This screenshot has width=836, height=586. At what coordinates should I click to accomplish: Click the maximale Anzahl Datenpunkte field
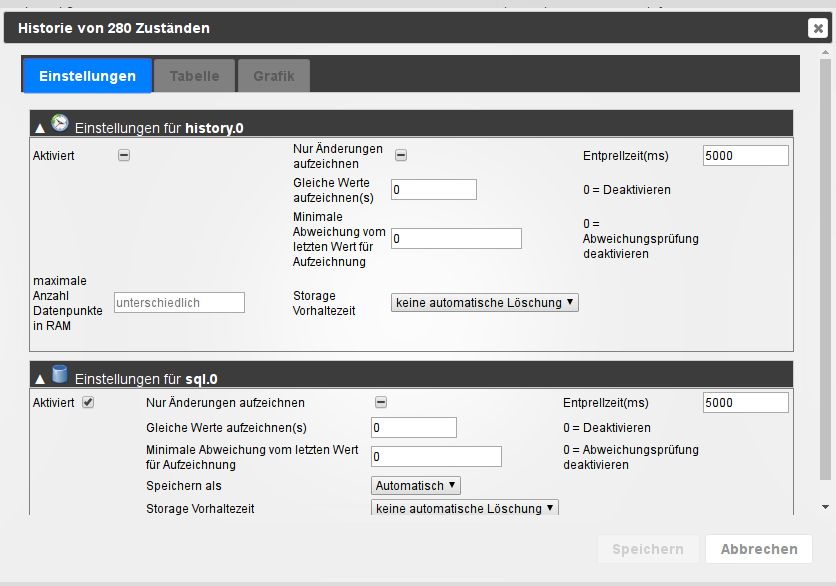pyautogui.click(x=180, y=302)
